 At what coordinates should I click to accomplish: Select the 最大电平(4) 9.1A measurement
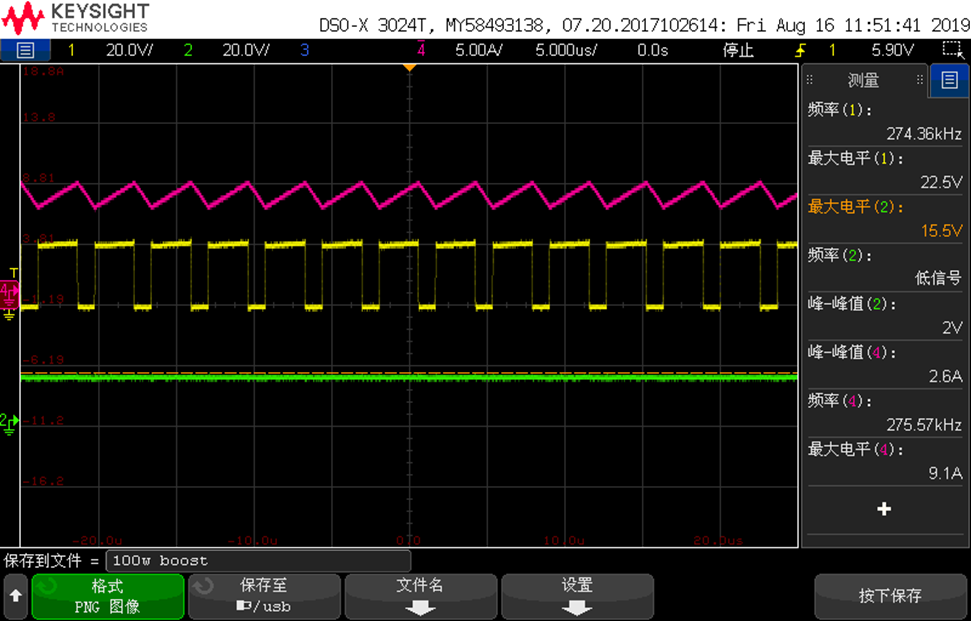[x=885, y=461]
